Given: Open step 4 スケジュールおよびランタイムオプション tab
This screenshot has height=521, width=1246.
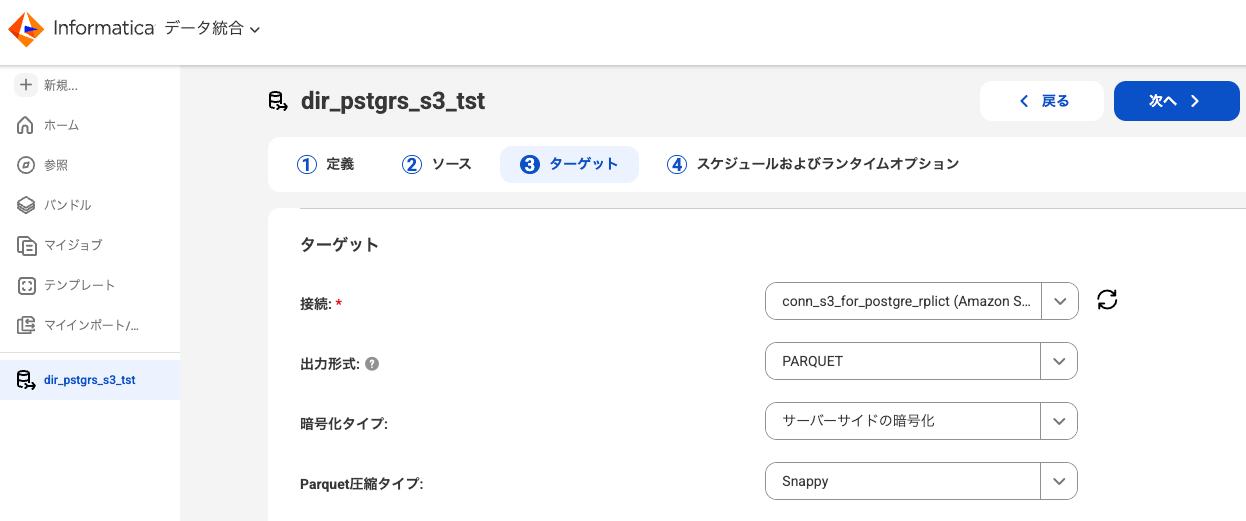Looking at the screenshot, I should point(813,164).
